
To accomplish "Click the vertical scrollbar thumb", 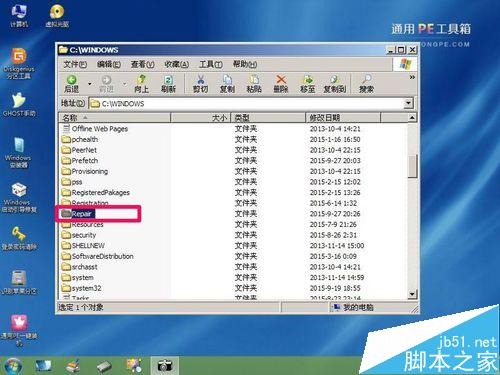I will (412, 166).
